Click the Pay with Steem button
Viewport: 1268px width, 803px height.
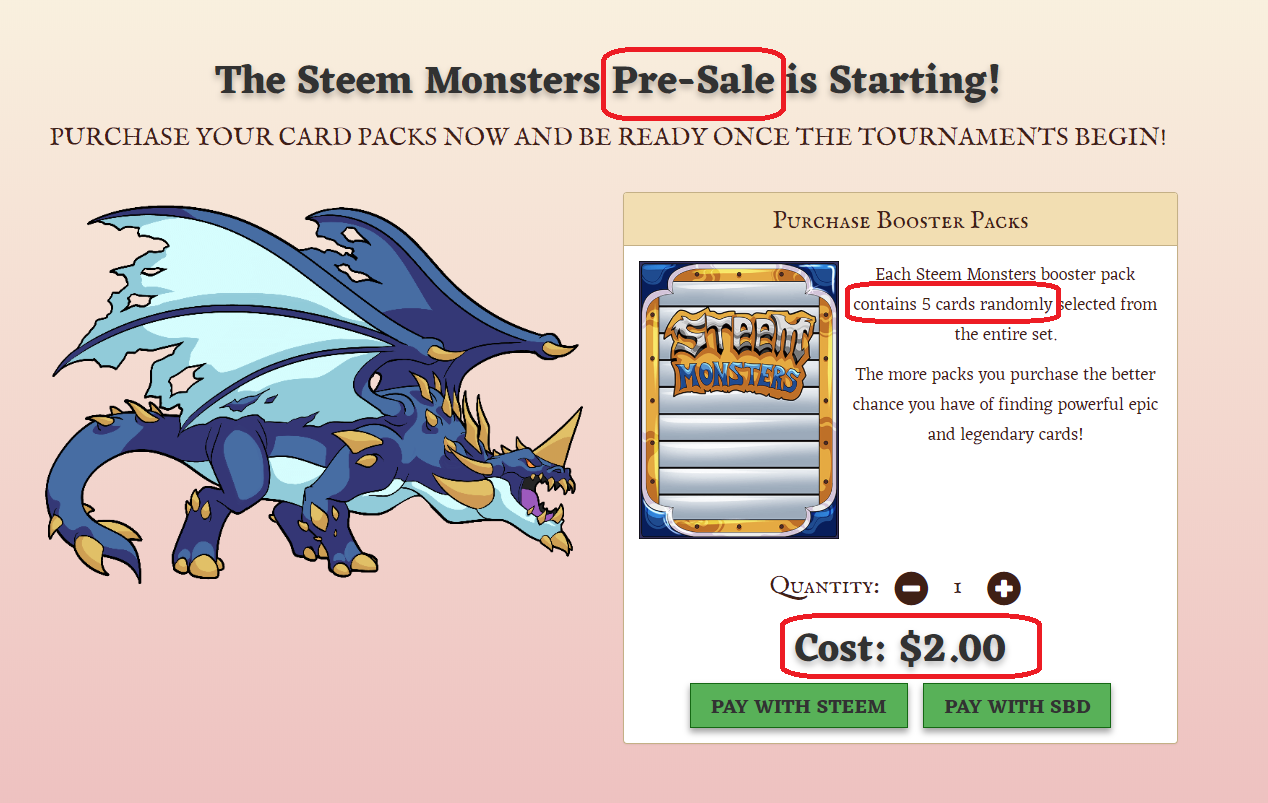(x=798, y=706)
